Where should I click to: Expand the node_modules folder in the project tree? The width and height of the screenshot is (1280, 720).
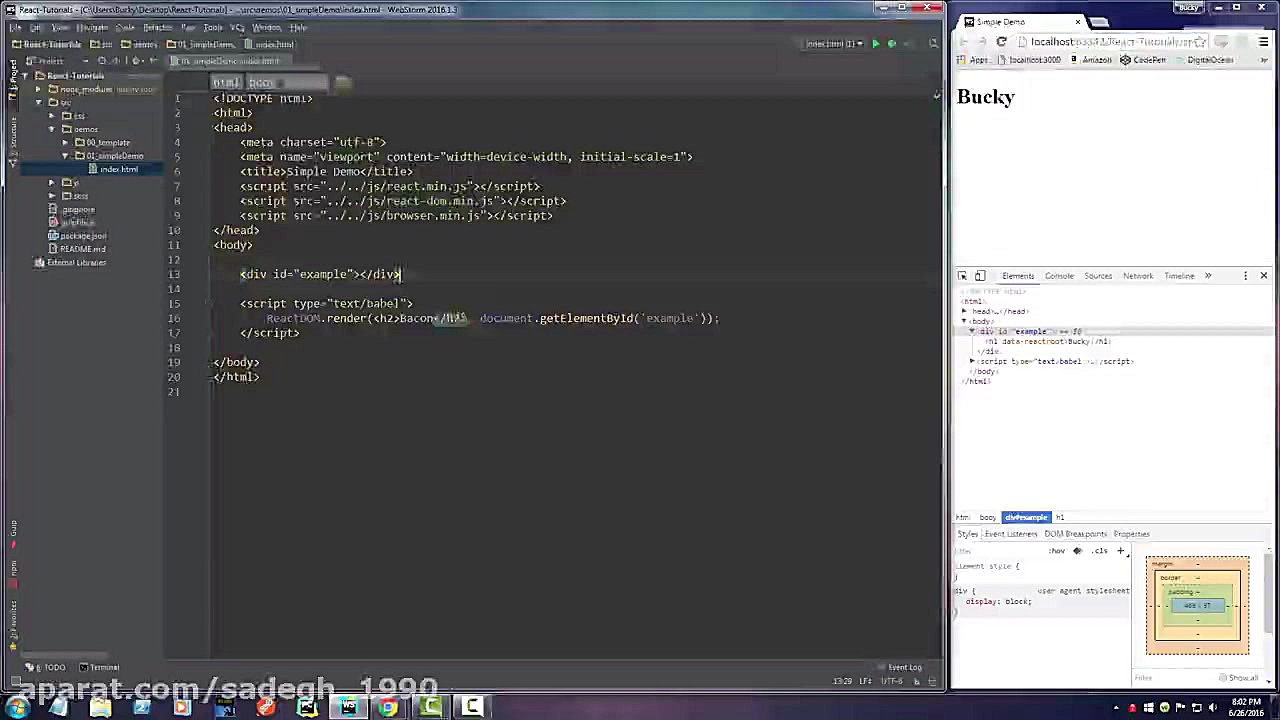(38, 89)
